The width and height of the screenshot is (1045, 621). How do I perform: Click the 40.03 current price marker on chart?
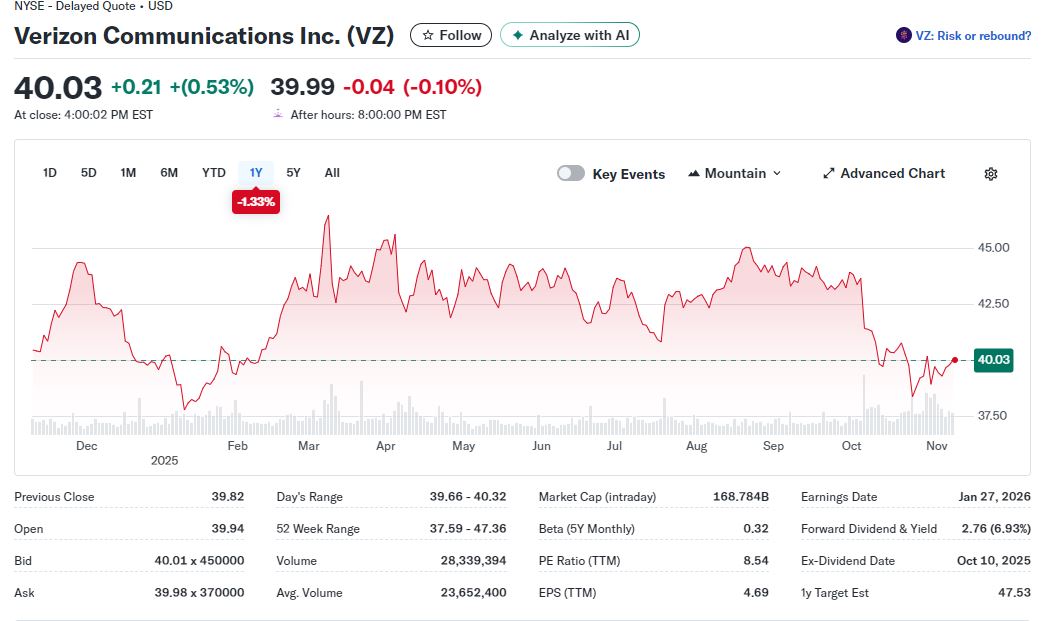[993, 360]
